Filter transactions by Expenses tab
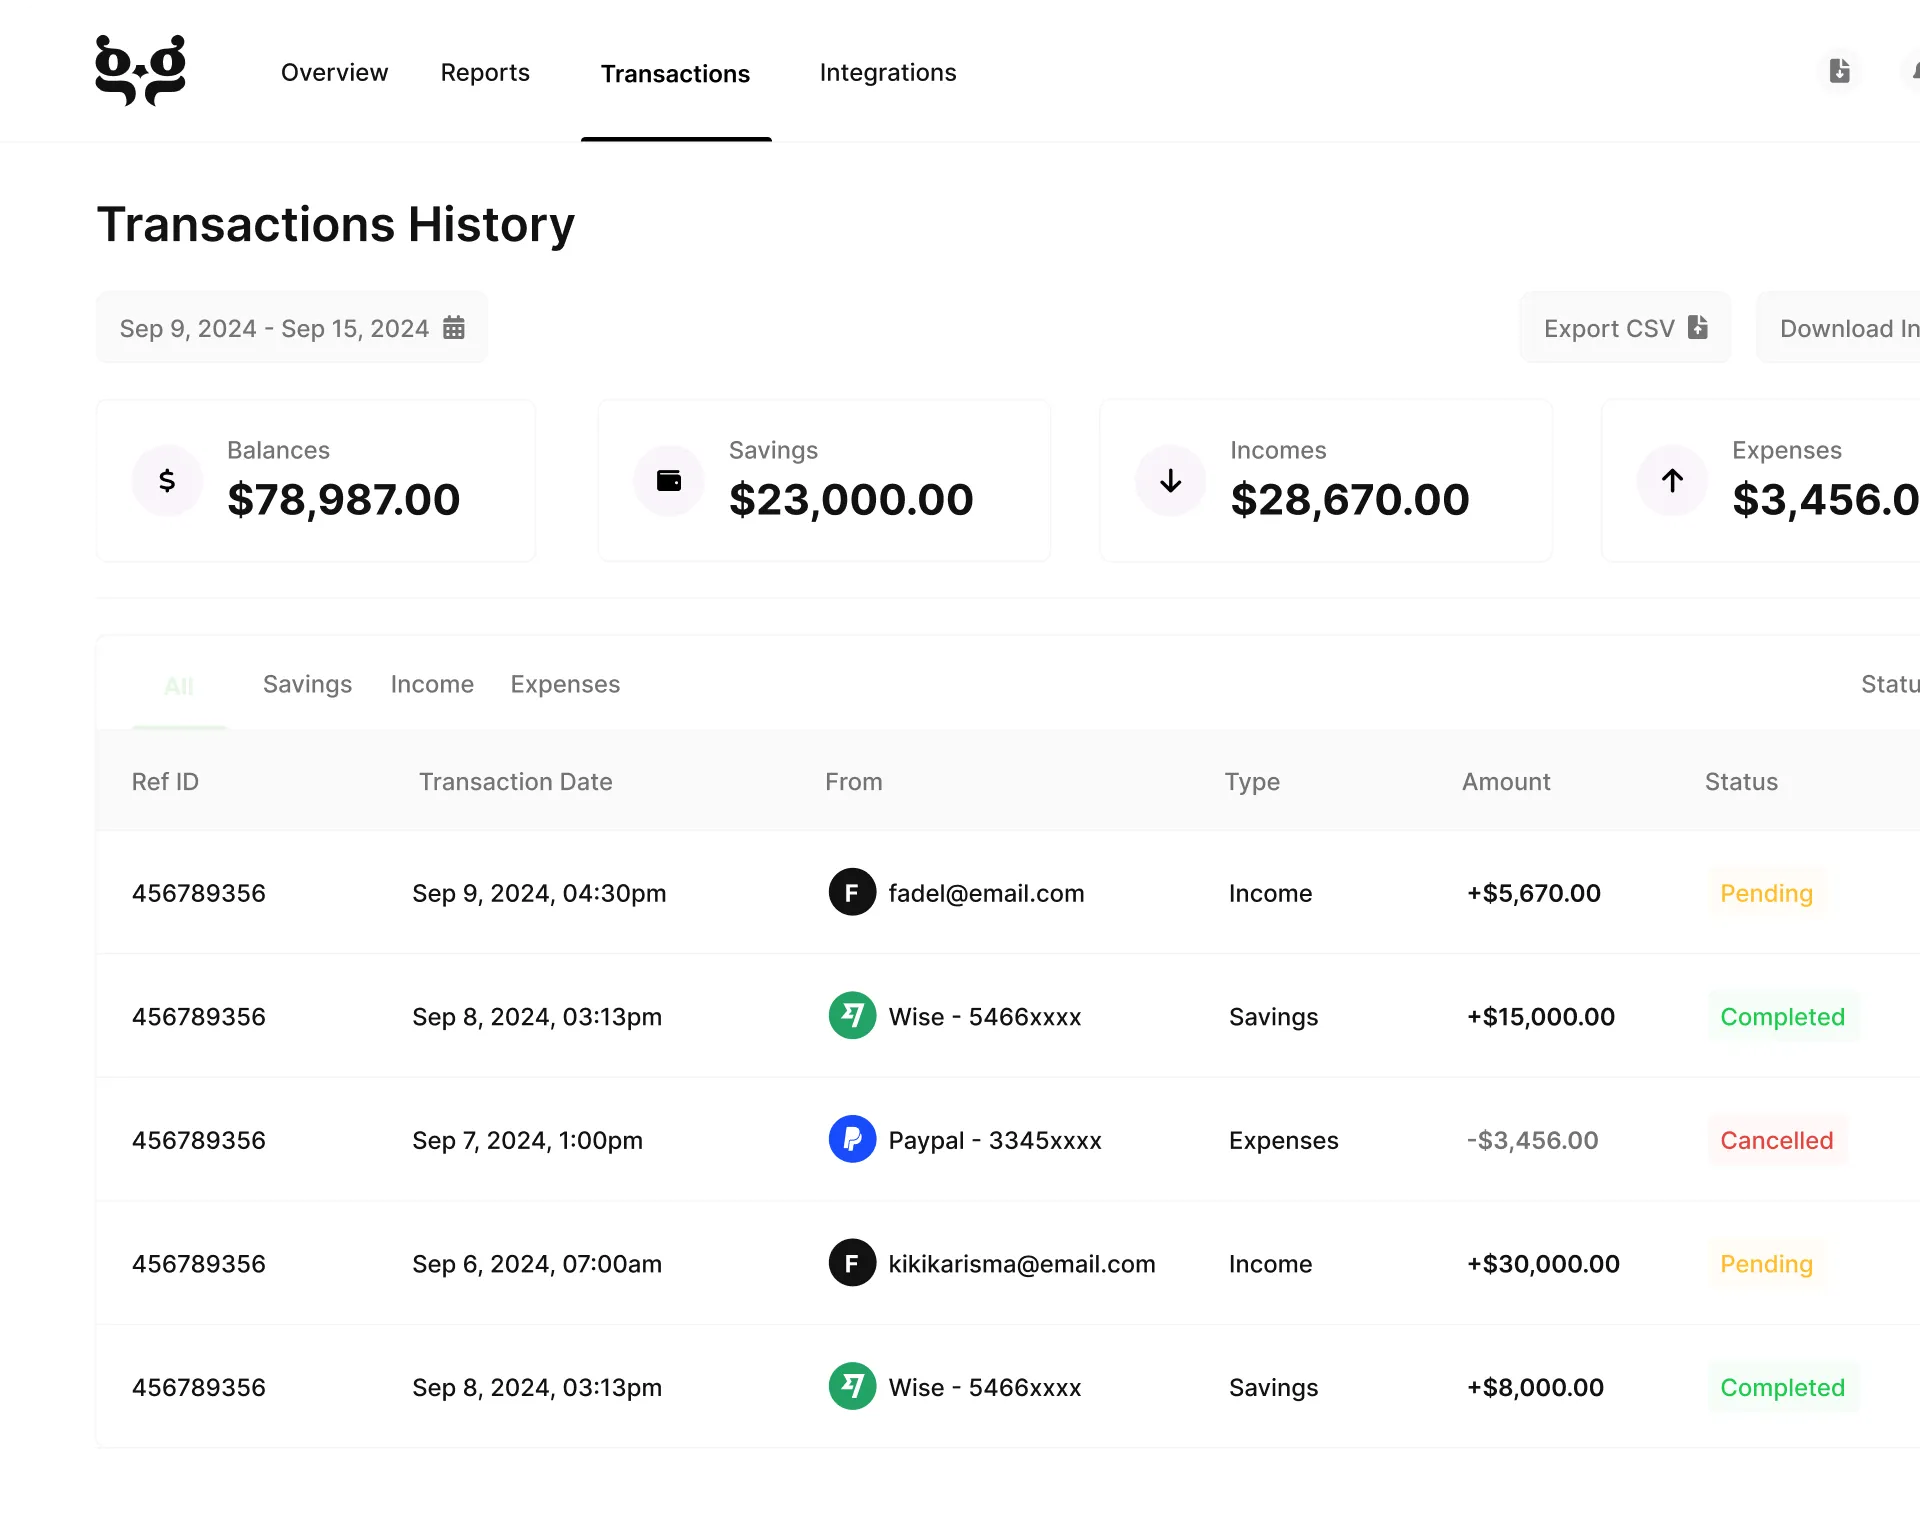1920x1530 pixels. (x=565, y=684)
